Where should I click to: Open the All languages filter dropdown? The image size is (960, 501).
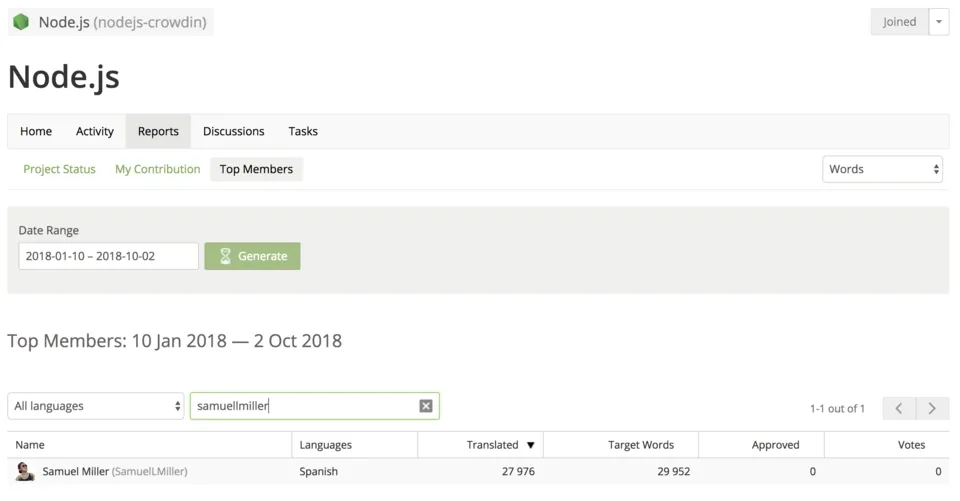point(96,406)
